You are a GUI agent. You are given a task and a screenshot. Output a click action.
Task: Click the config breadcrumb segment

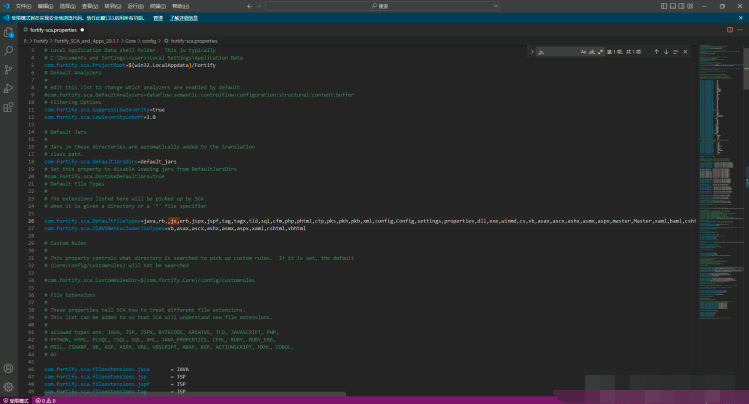click(149, 41)
